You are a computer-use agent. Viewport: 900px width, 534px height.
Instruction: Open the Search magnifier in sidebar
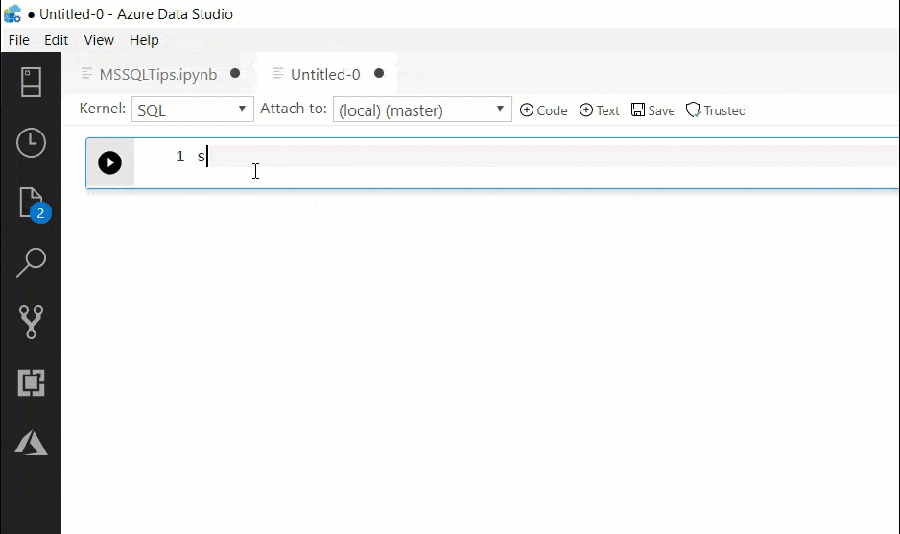tap(30, 263)
